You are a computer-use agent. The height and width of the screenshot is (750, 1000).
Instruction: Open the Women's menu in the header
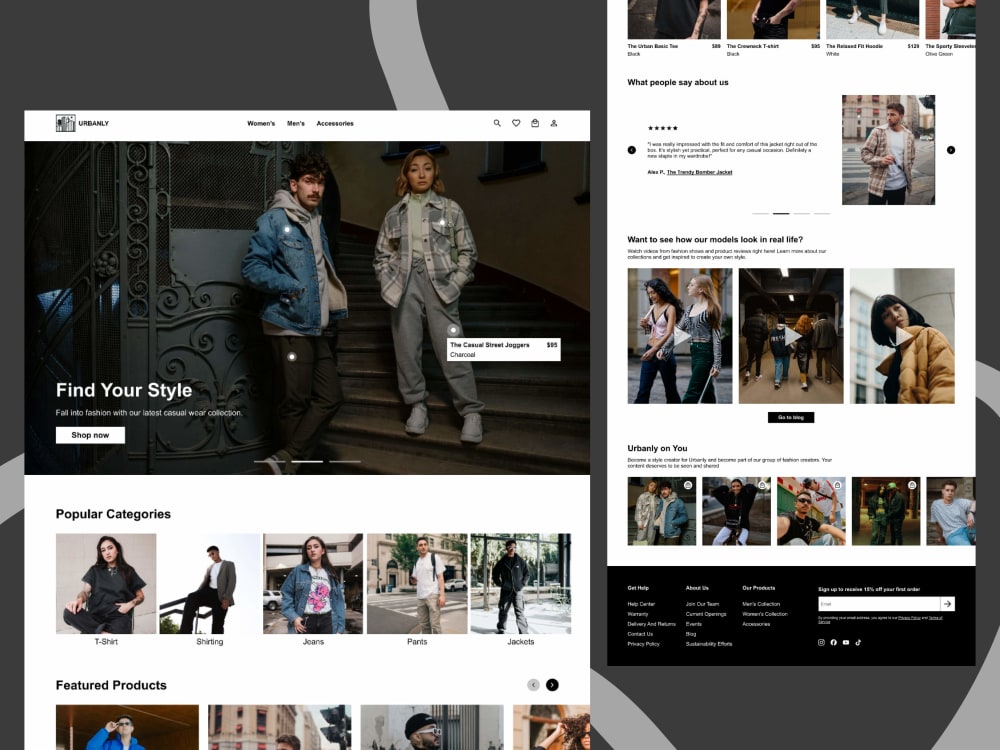pyautogui.click(x=261, y=123)
